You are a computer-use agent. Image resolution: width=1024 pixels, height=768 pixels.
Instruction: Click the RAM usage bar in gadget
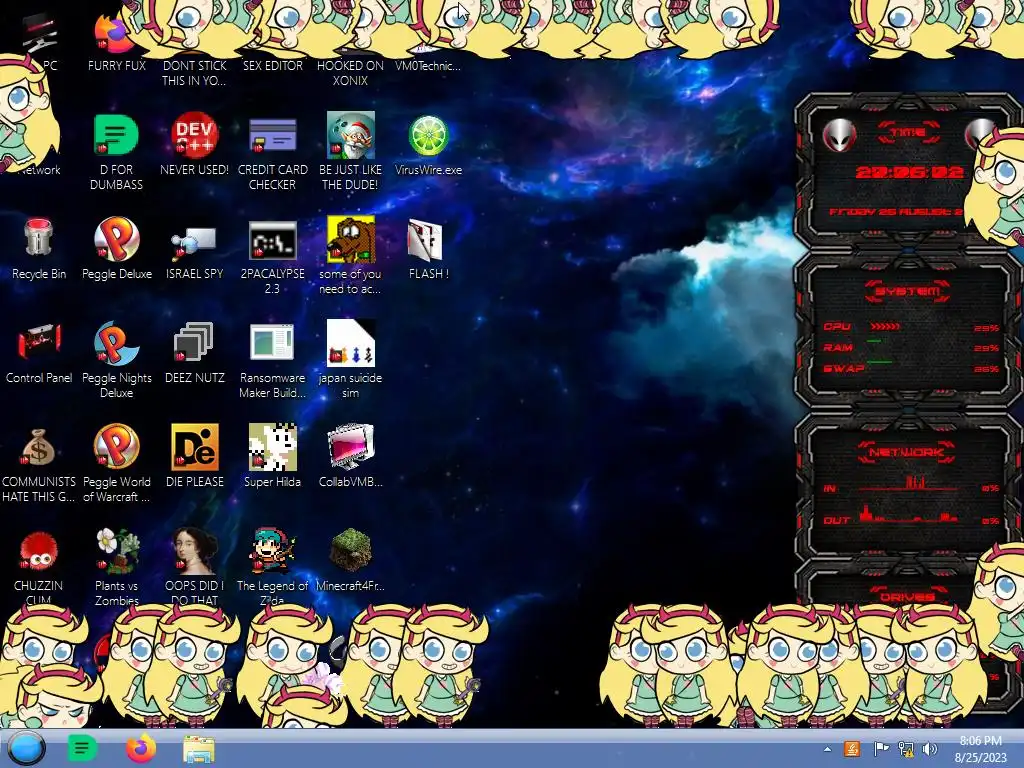pyautogui.click(x=874, y=340)
